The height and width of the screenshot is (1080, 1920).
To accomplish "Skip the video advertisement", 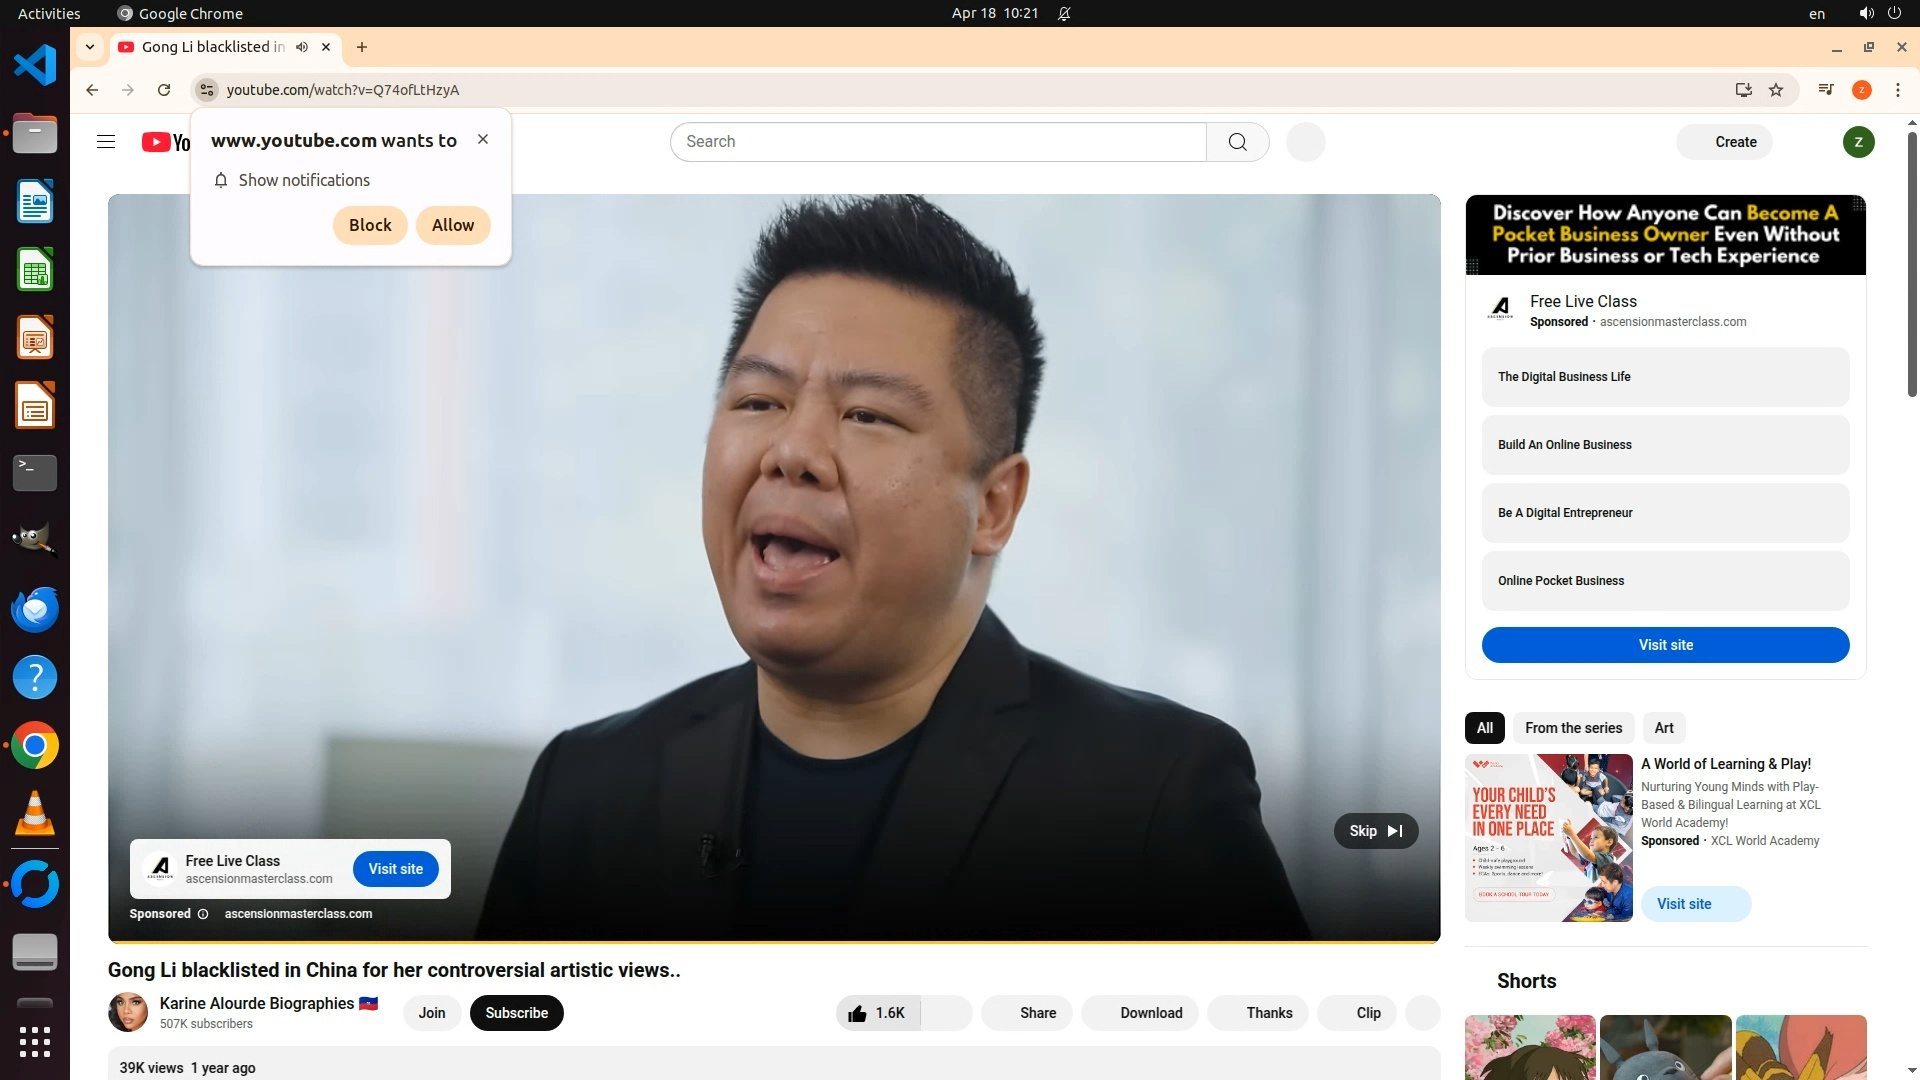I will [x=1375, y=831].
